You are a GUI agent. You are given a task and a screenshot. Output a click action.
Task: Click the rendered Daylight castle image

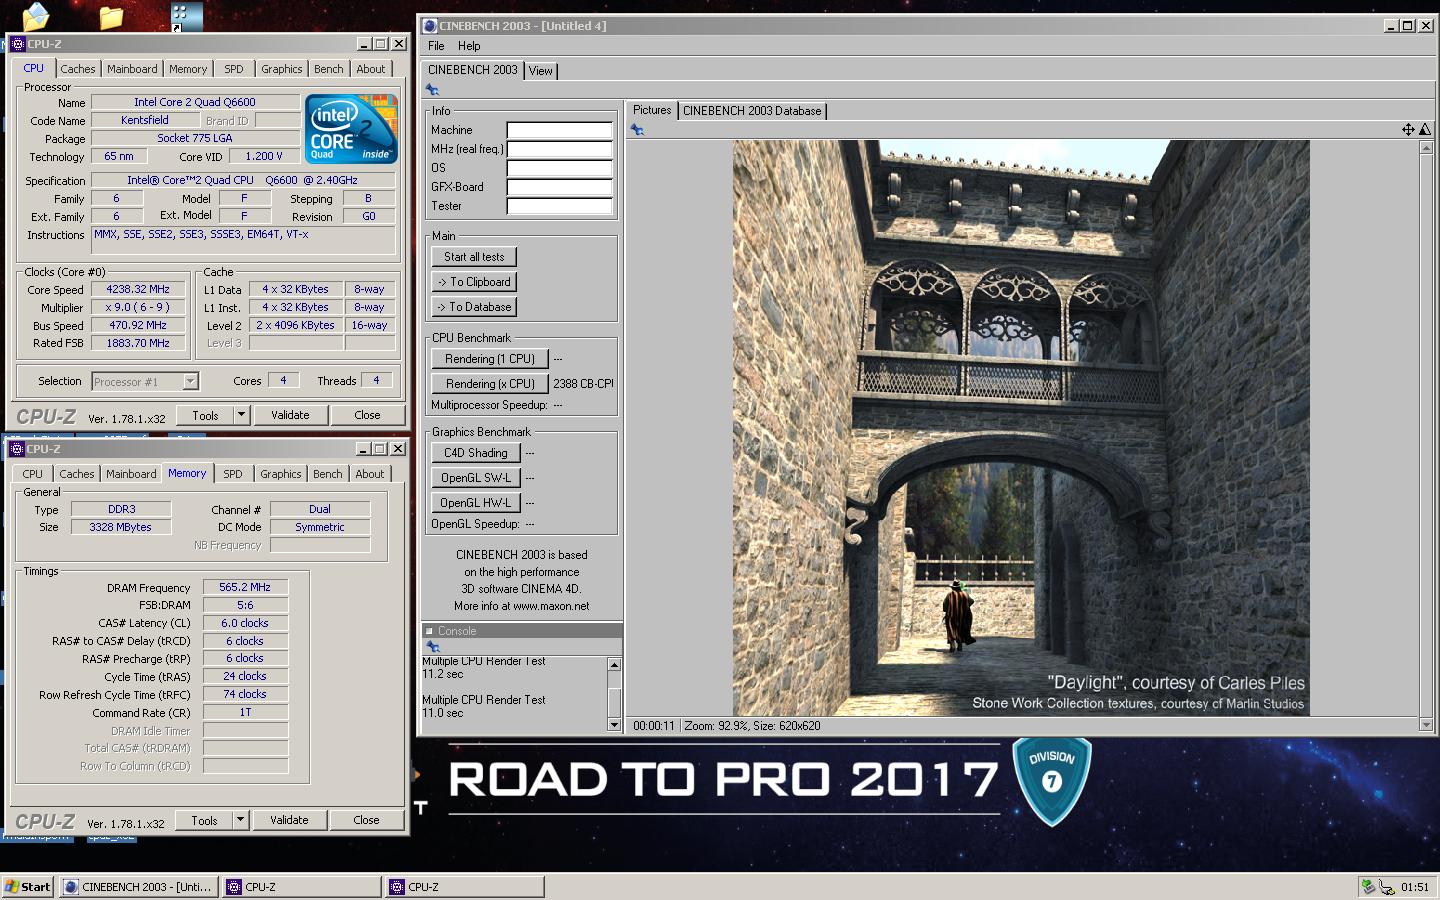click(1021, 428)
